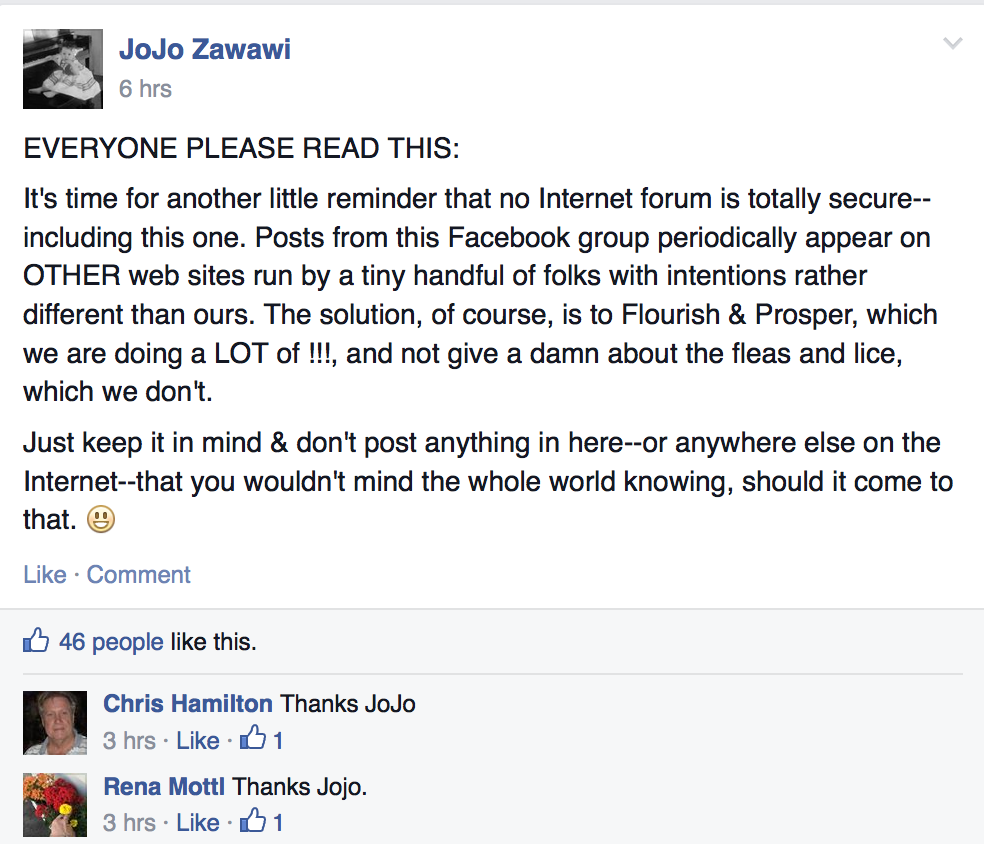Open Chris Hamilton's avatar photo
The width and height of the screenshot is (984, 844).
[x=55, y=723]
